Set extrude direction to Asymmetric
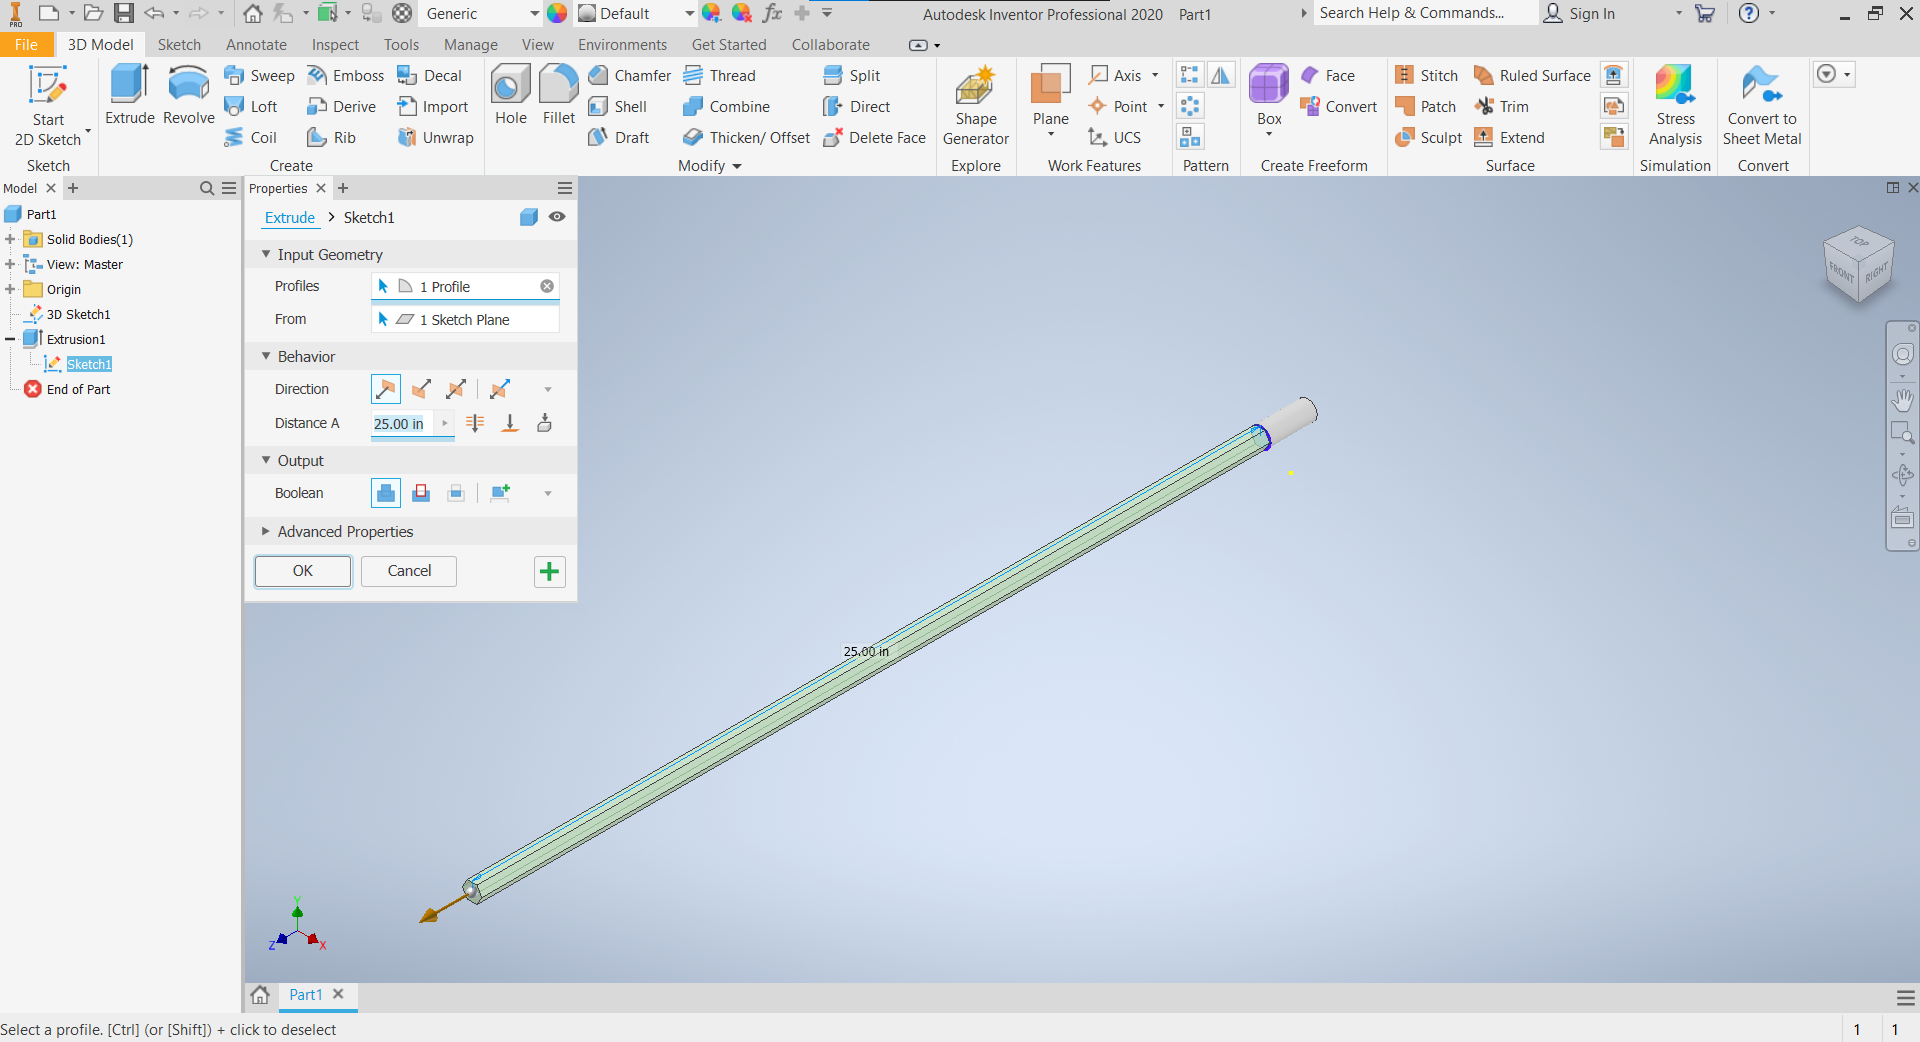Viewport: 1920px width, 1042px height. (500, 389)
